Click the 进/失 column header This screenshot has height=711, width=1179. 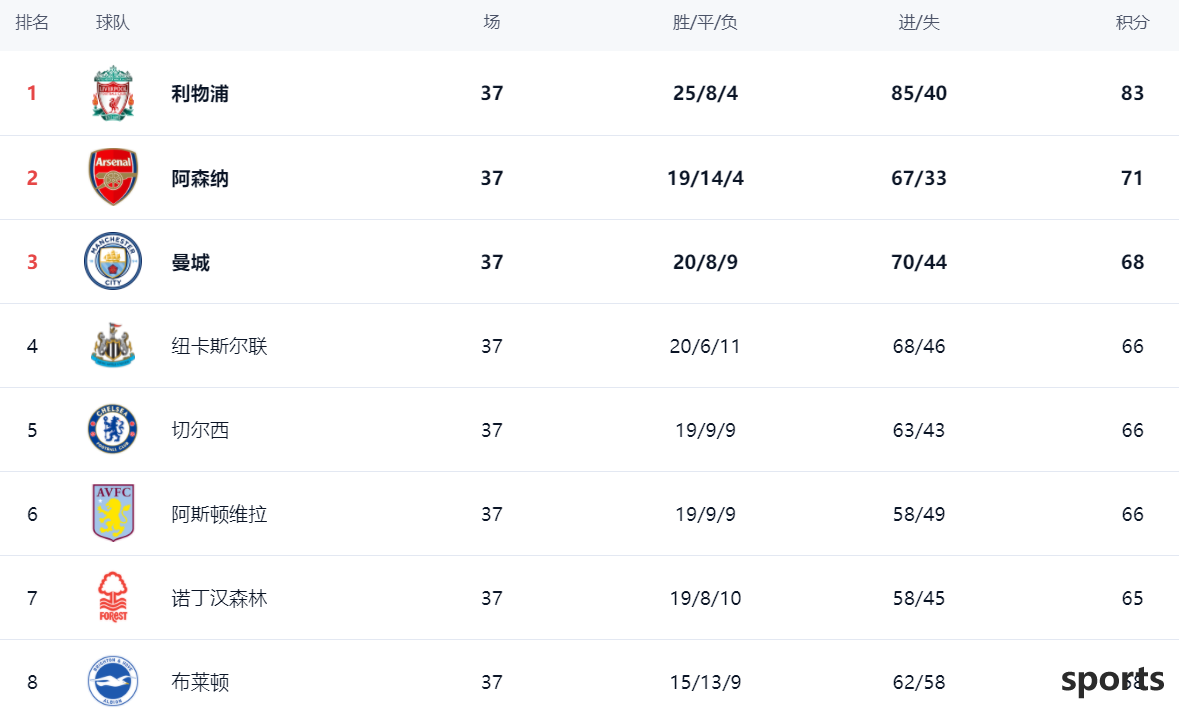pyautogui.click(x=919, y=23)
